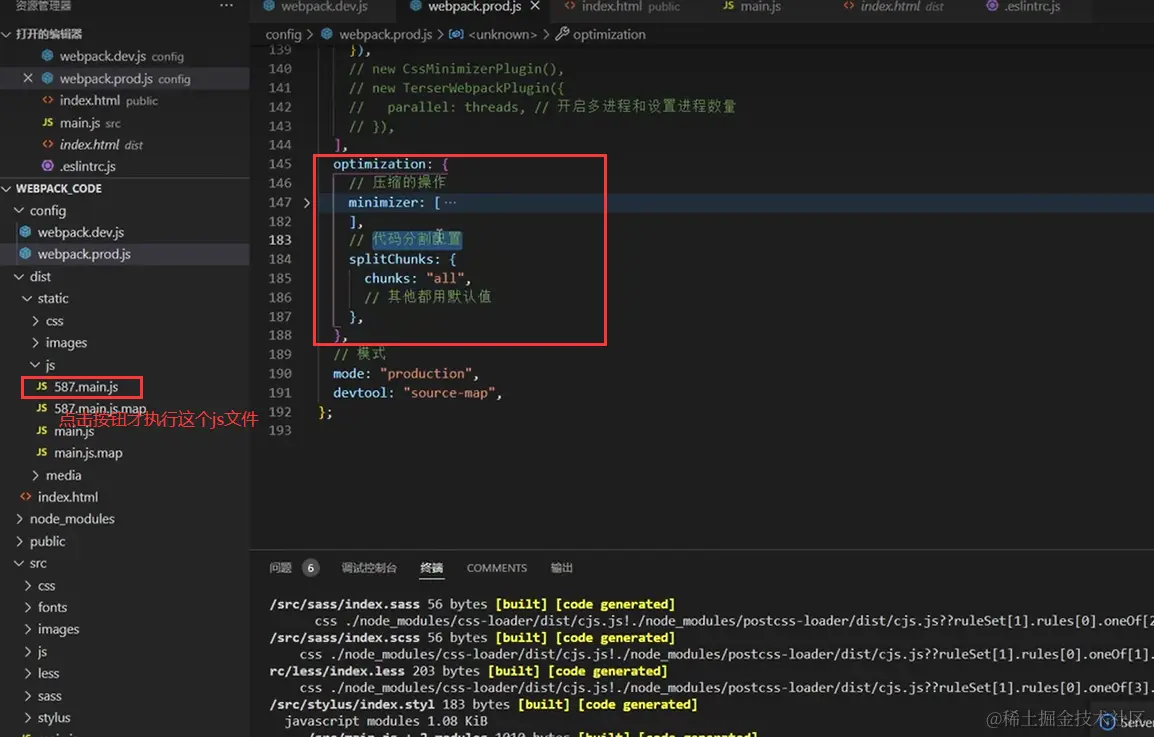Click line number 190 in gutter
Screen dimensions: 1154x737
280,373
